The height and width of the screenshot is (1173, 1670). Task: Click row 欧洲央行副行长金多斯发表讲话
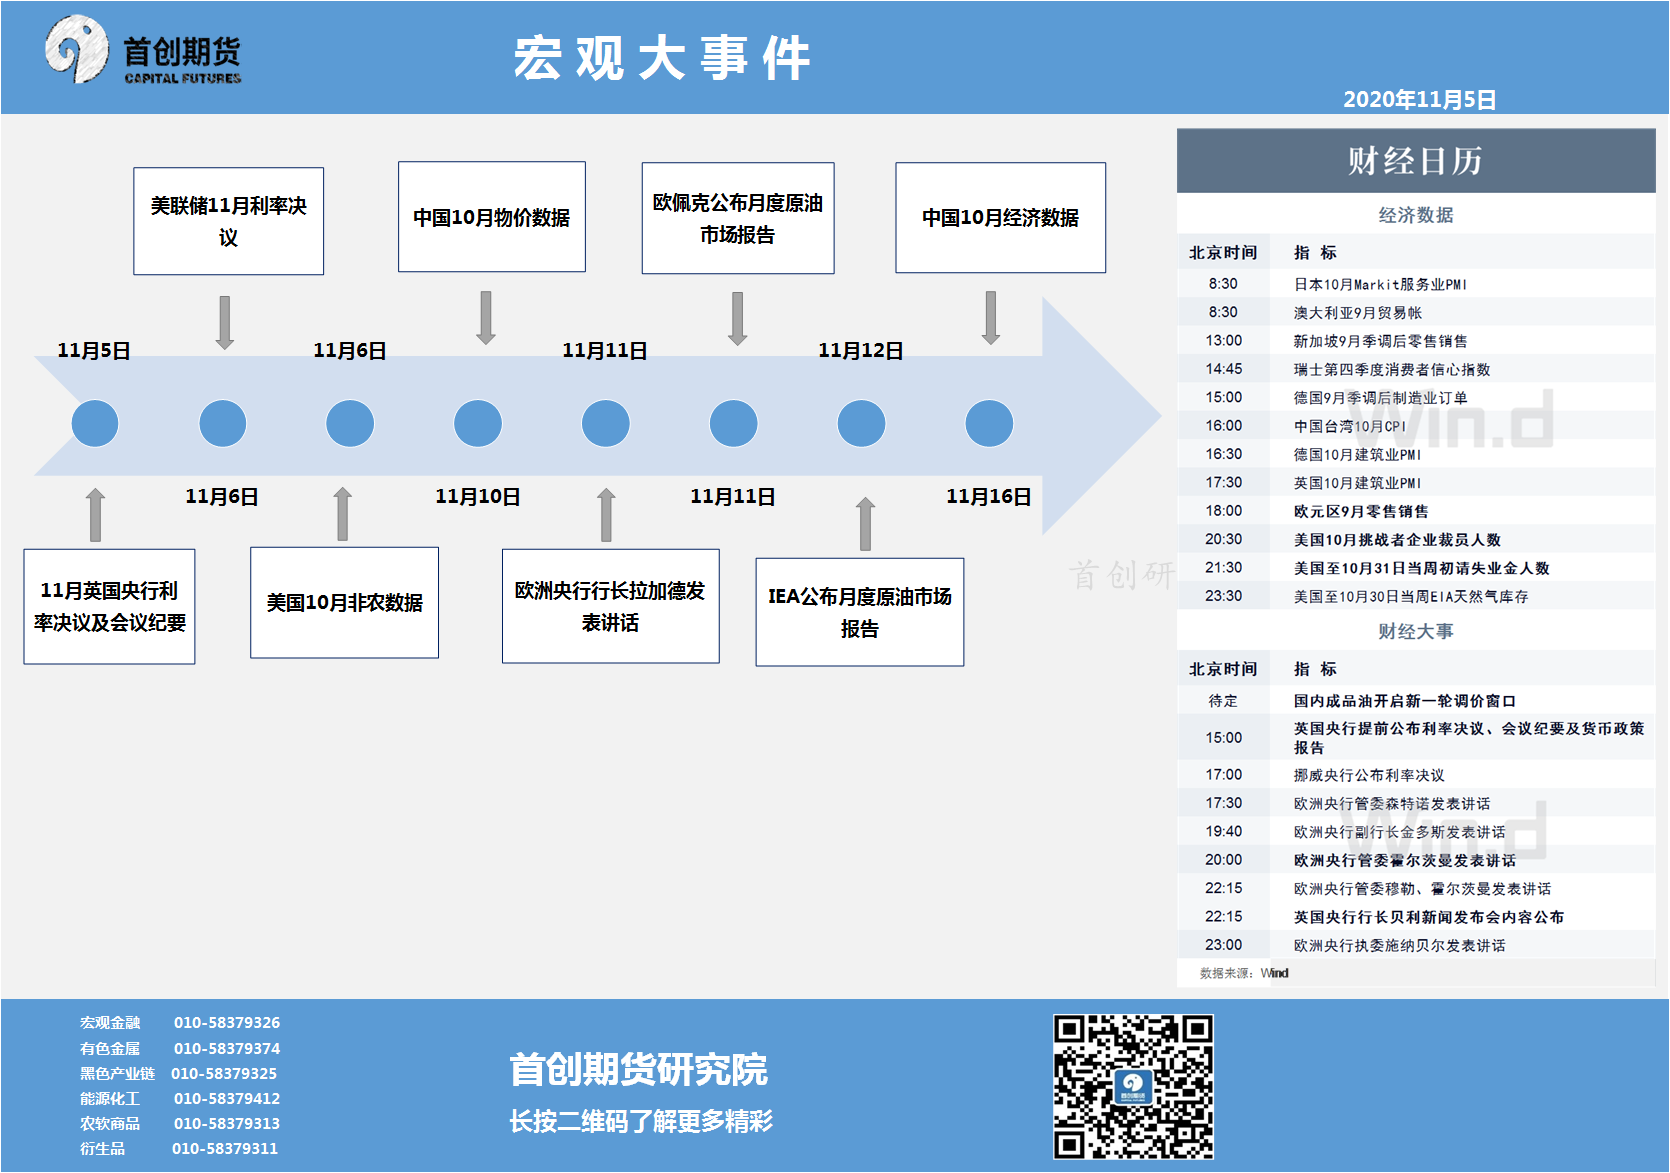click(1416, 832)
